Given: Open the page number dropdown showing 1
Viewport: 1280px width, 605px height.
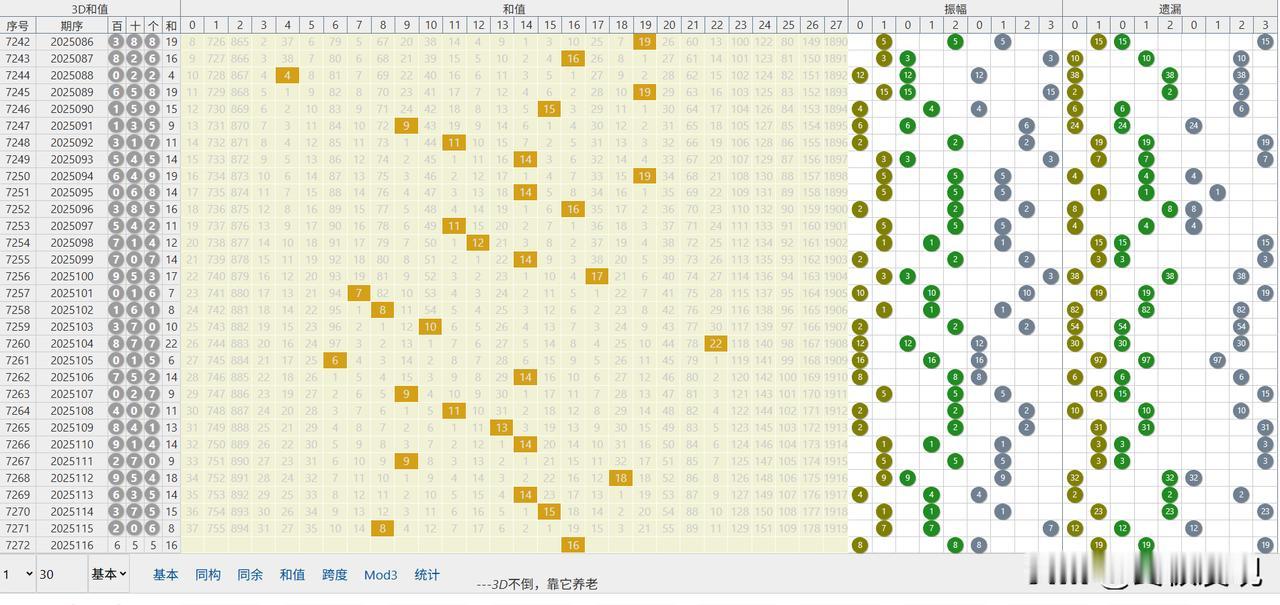Looking at the screenshot, I should tap(17, 574).
